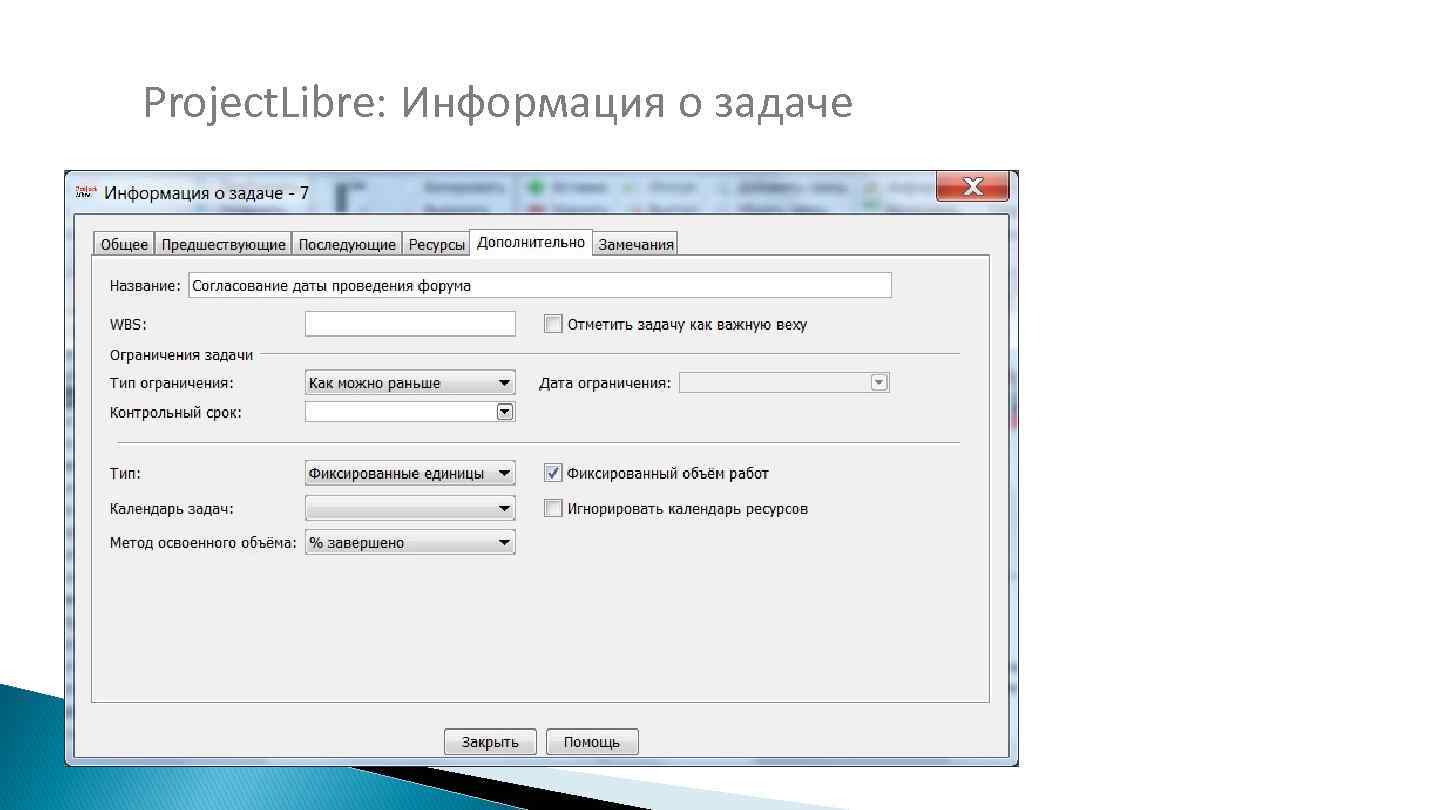Open the Метод освоенного объёма dropdown
This screenshot has width=1440, height=810.
point(410,542)
